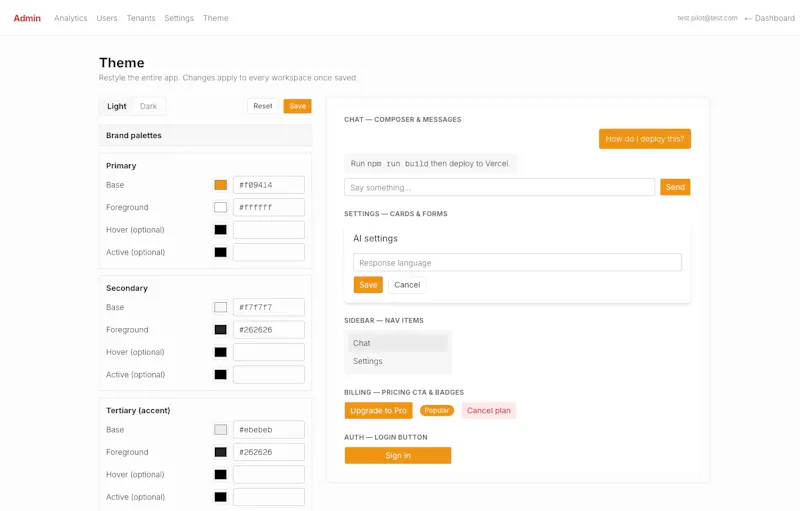Screen dimensions: 800x511
Task: Open Primary Active color swatch
Action: [x=220, y=252]
